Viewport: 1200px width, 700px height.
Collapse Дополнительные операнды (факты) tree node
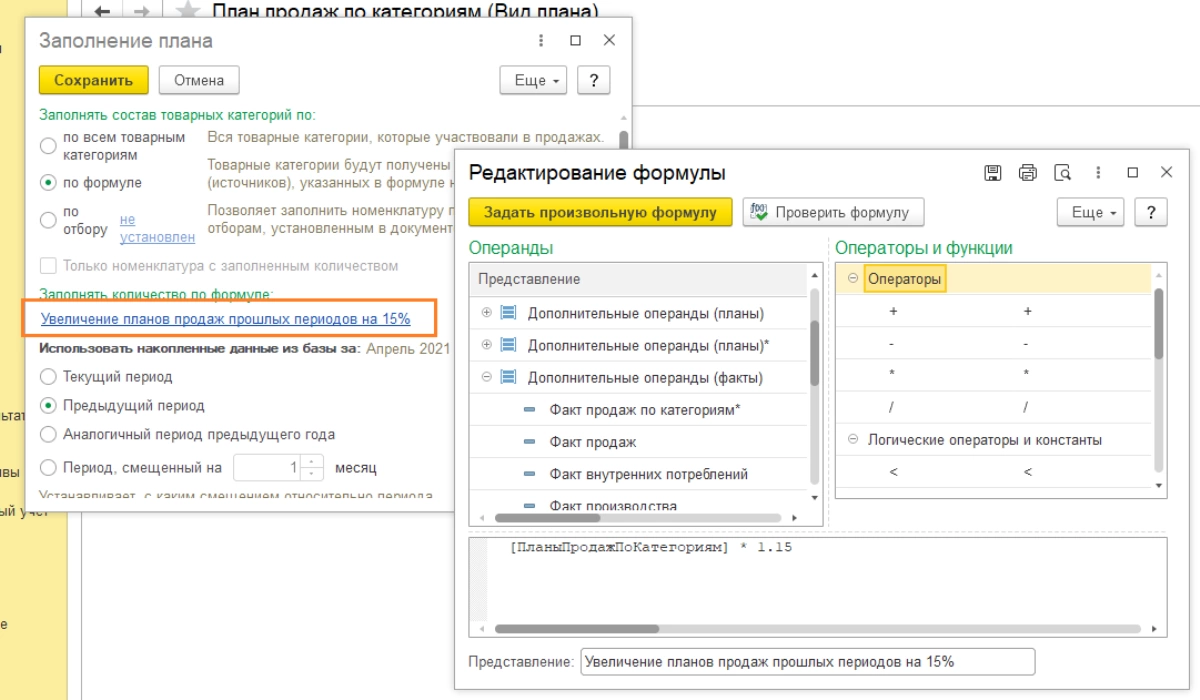(x=487, y=377)
